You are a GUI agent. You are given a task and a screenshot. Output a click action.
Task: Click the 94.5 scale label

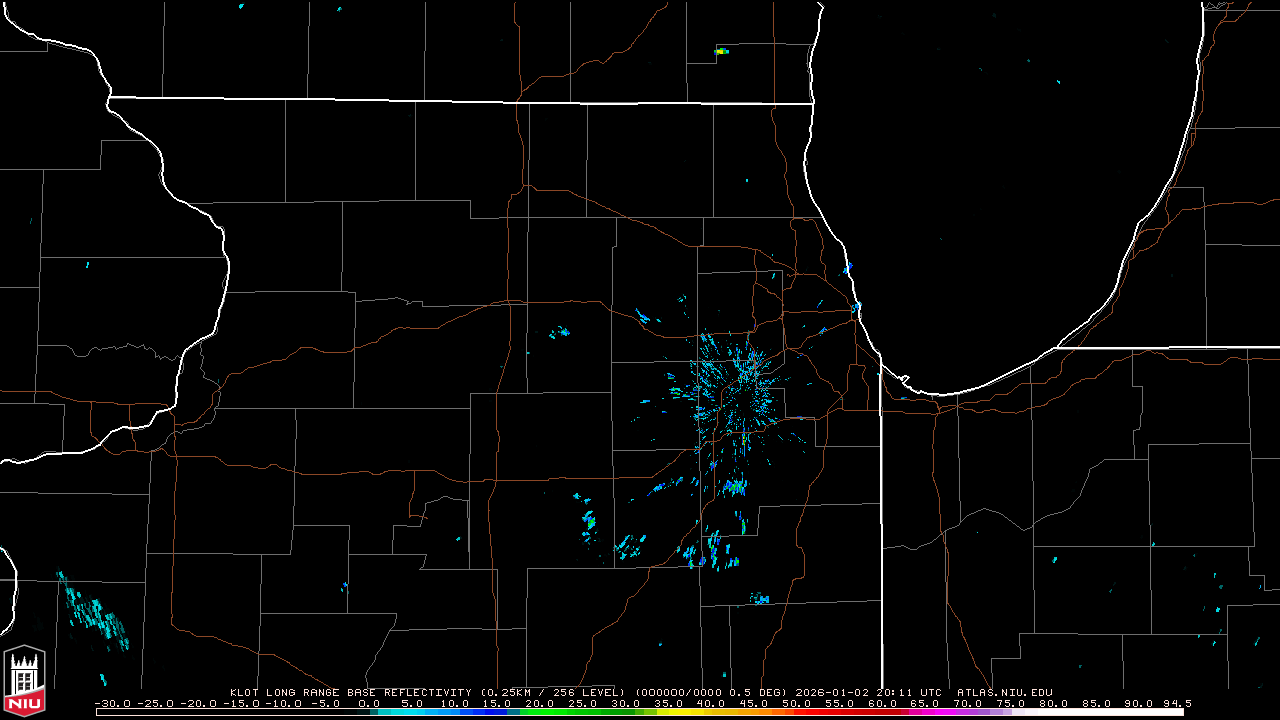coord(1178,703)
